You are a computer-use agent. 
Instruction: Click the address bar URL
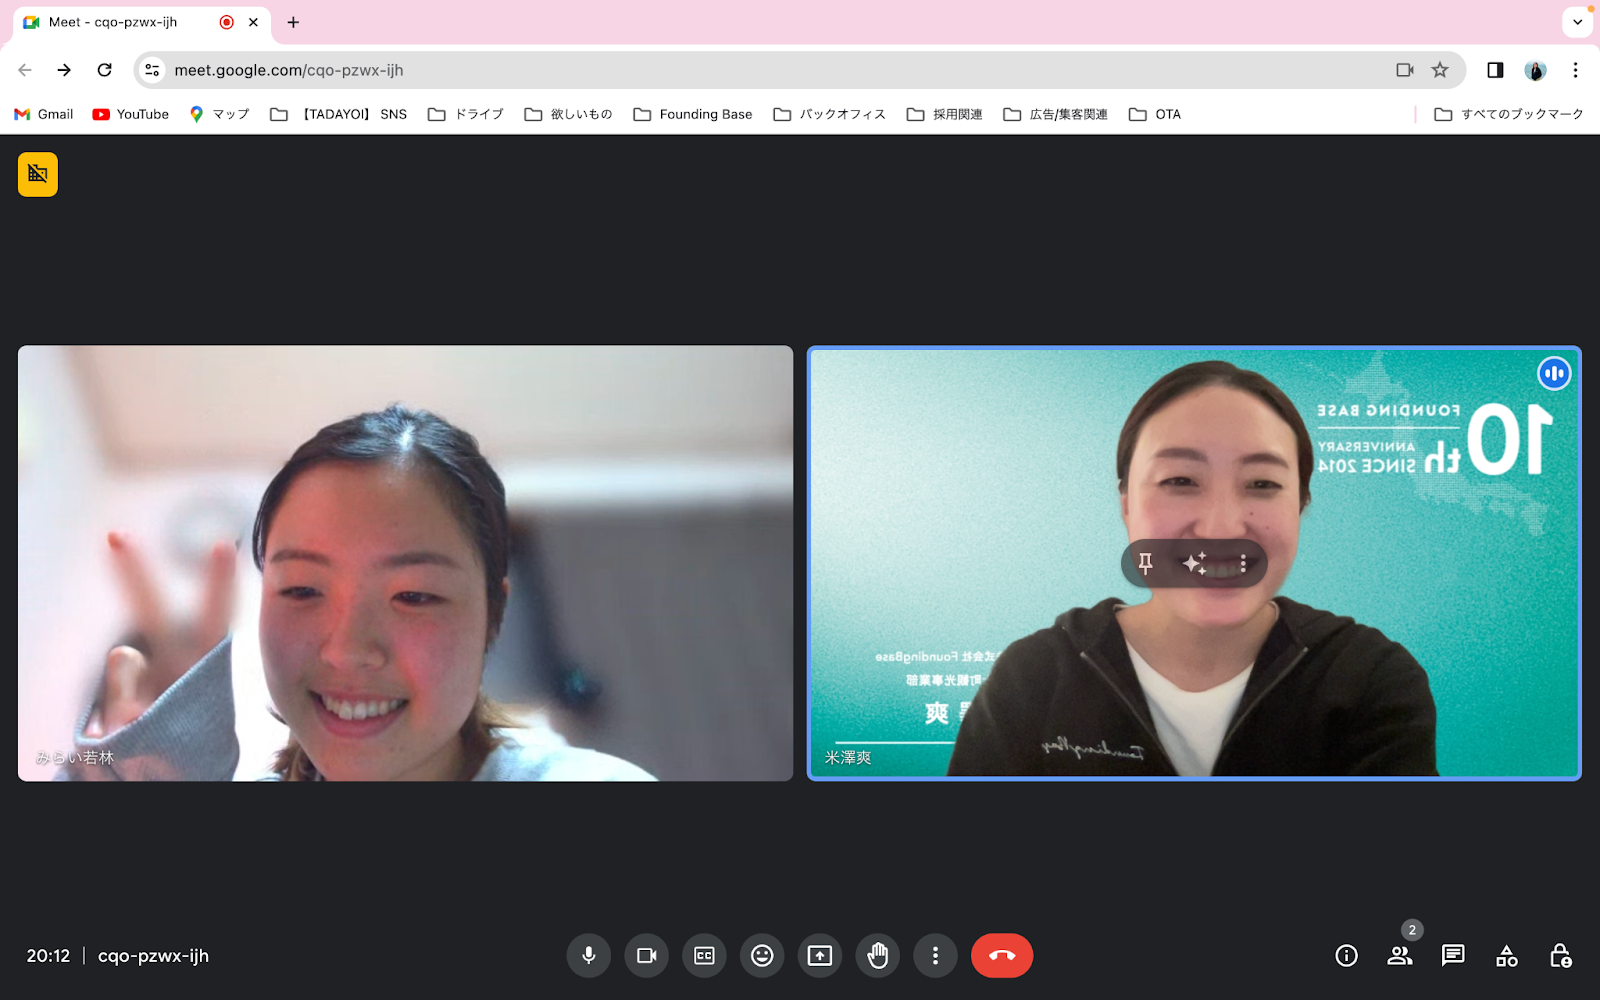pyautogui.click(x=289, y=70)
